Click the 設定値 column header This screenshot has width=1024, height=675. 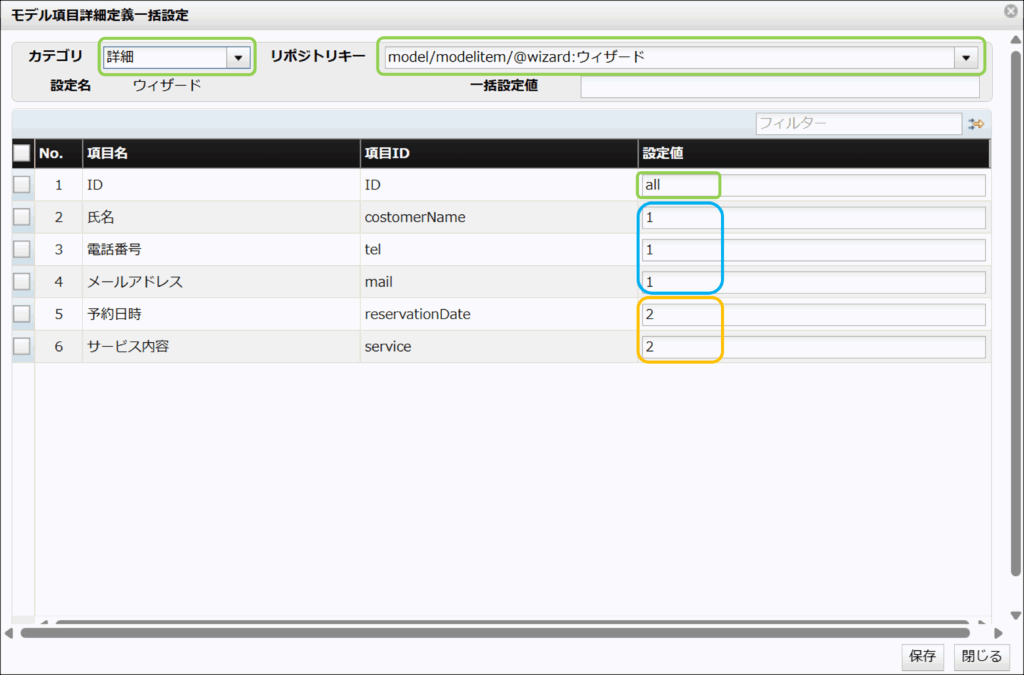pyautogui.click(x=813, y=153)
